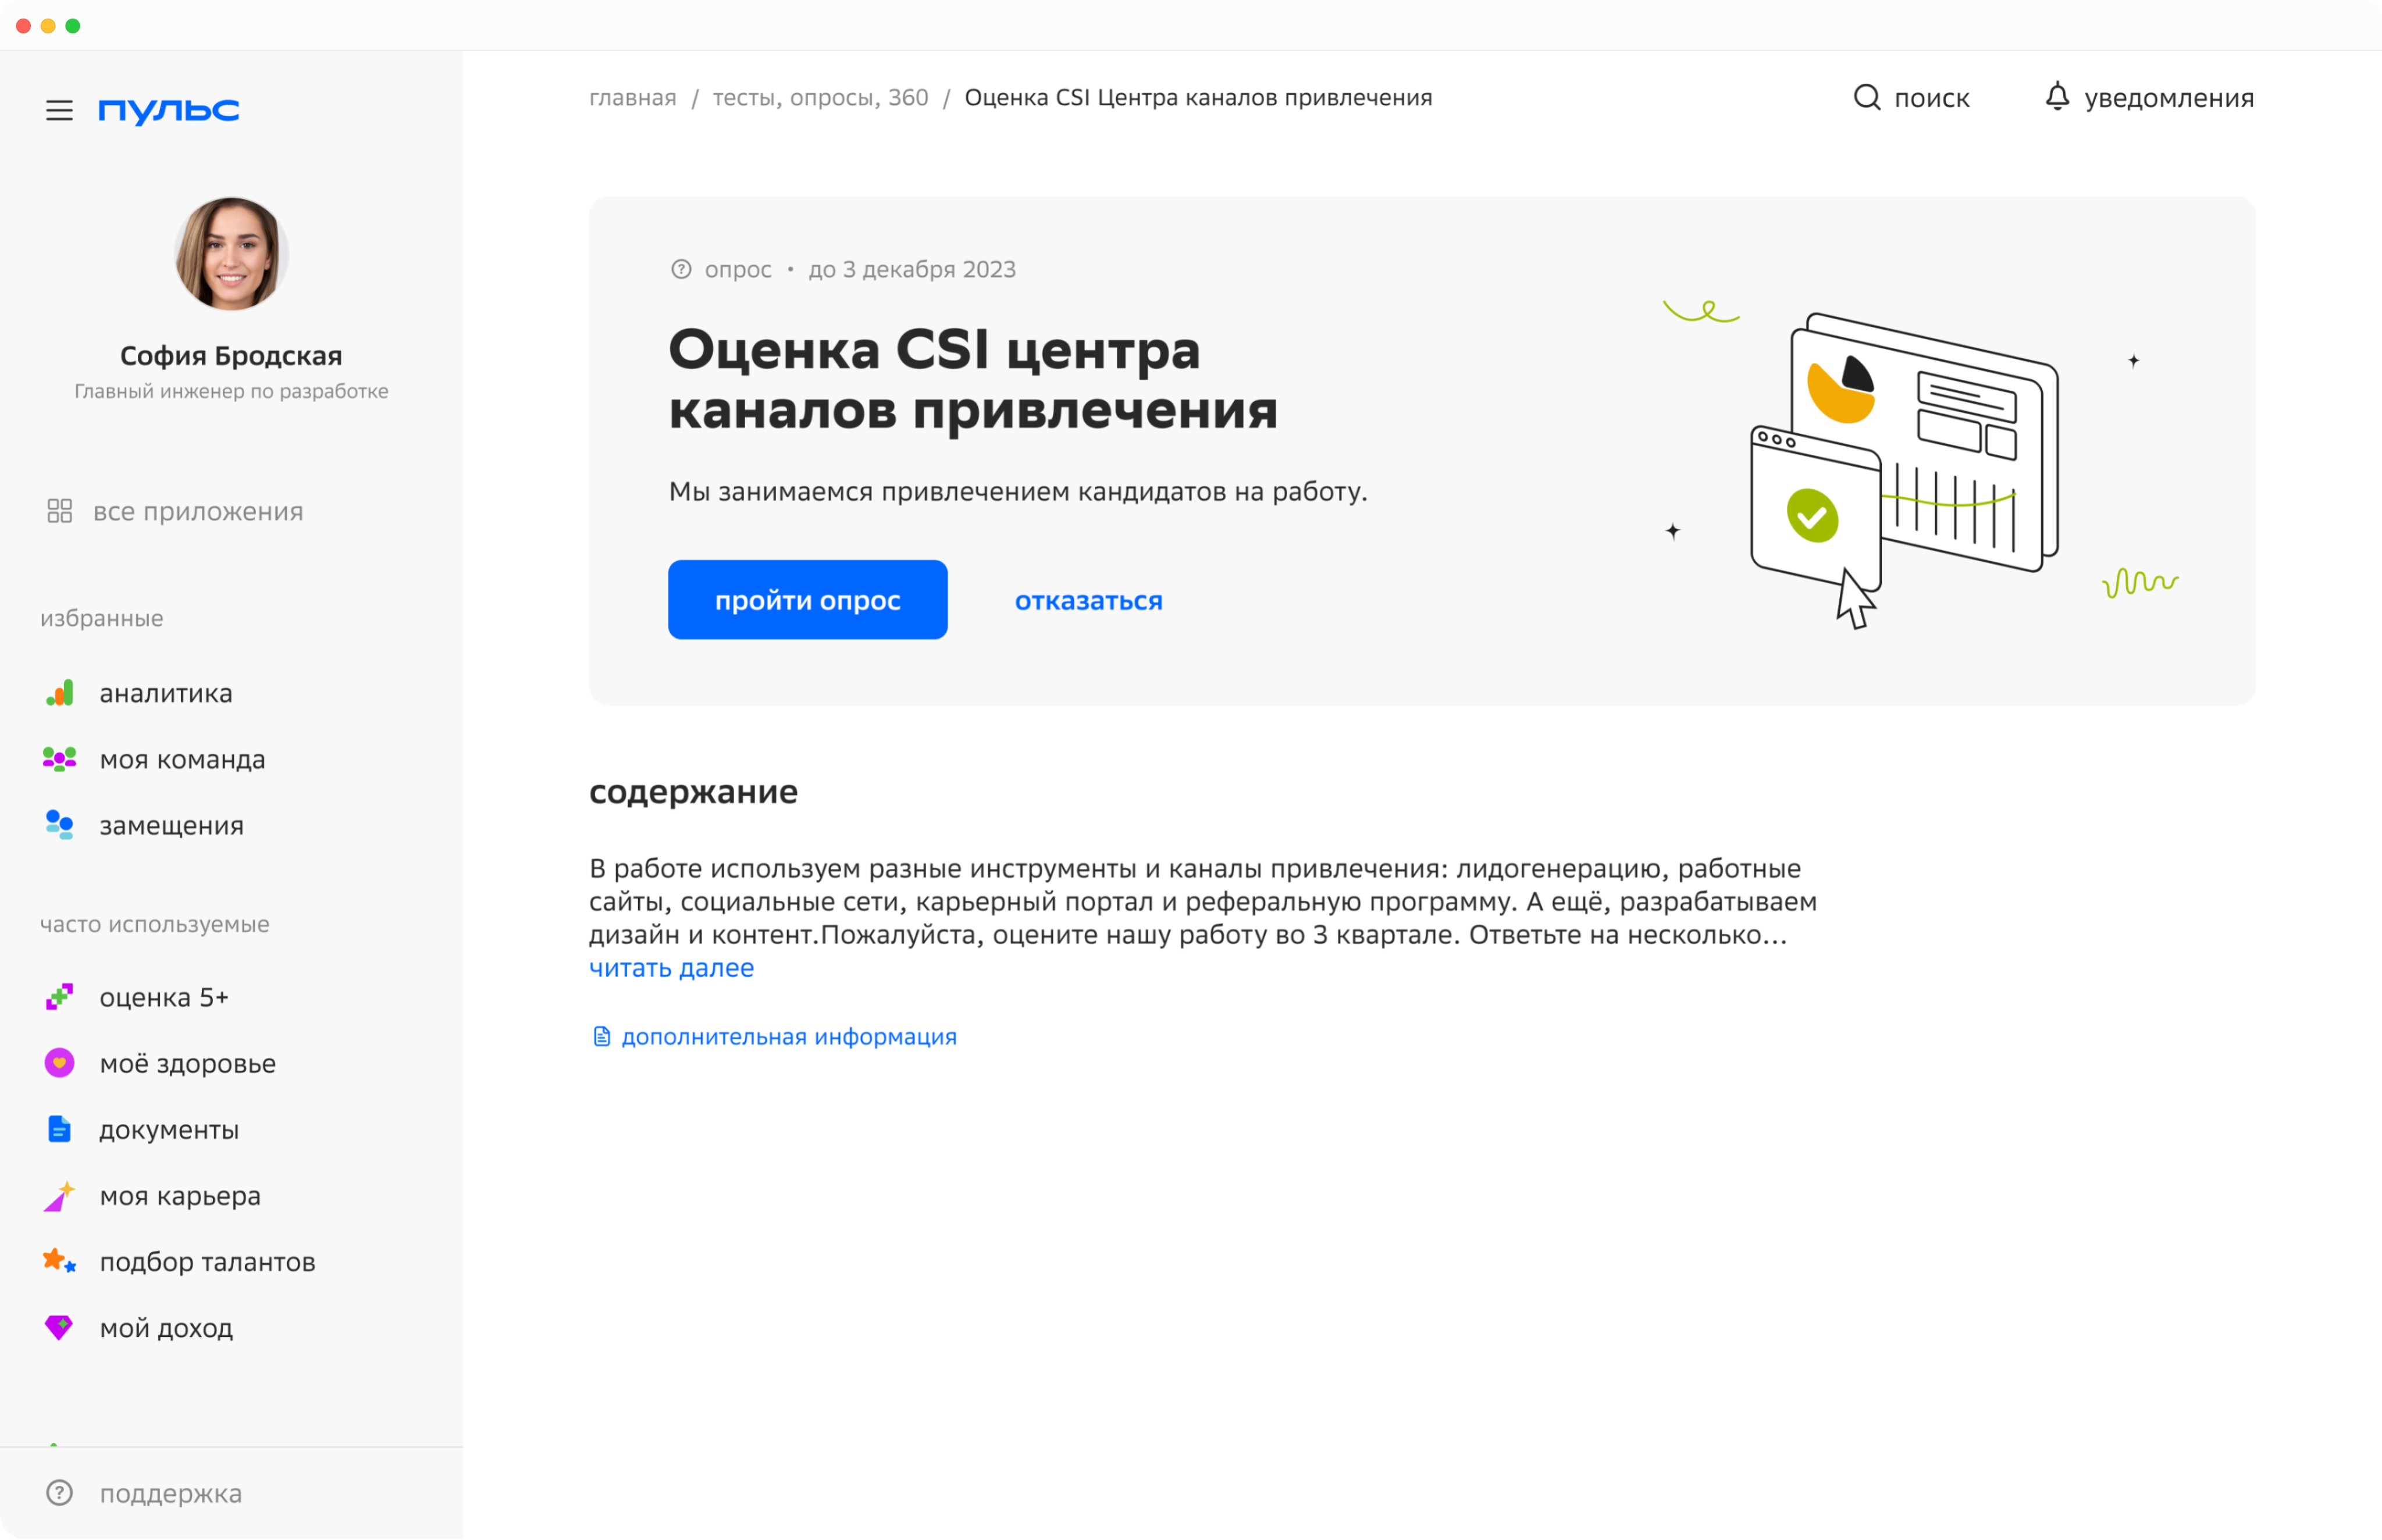The height and width of the screenshot is (1540, 2382).
Task: Click the отказаться link
Action: tap(1088, 600)
